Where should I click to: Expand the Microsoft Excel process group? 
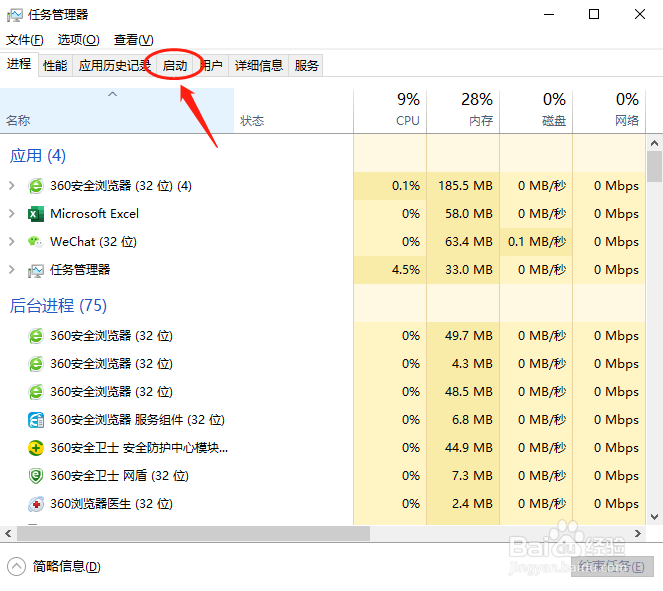pos(12,214)
